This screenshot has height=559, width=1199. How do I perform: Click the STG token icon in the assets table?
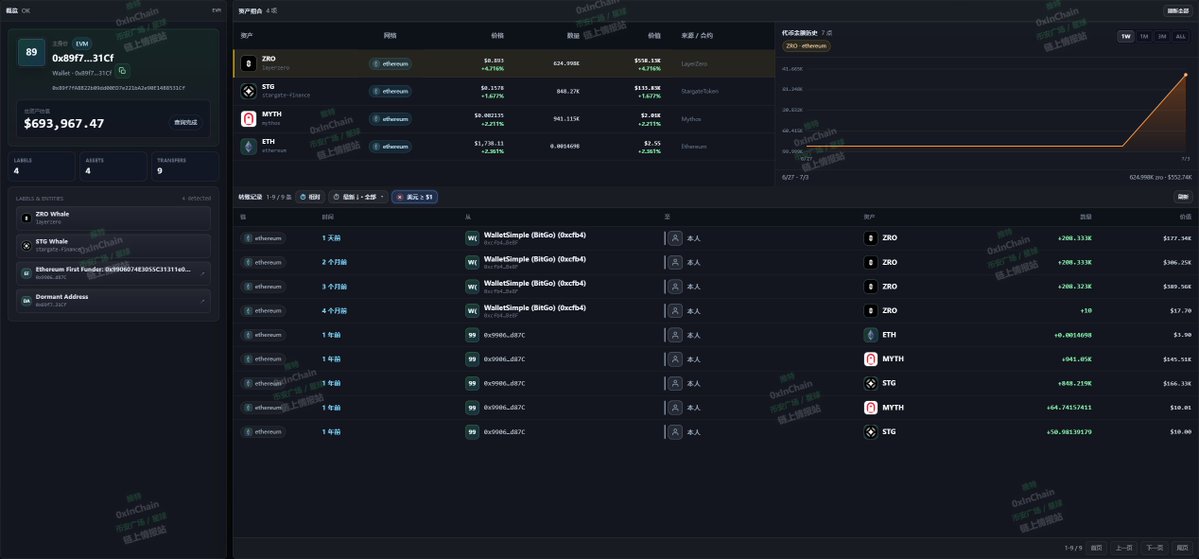point(249,91)
